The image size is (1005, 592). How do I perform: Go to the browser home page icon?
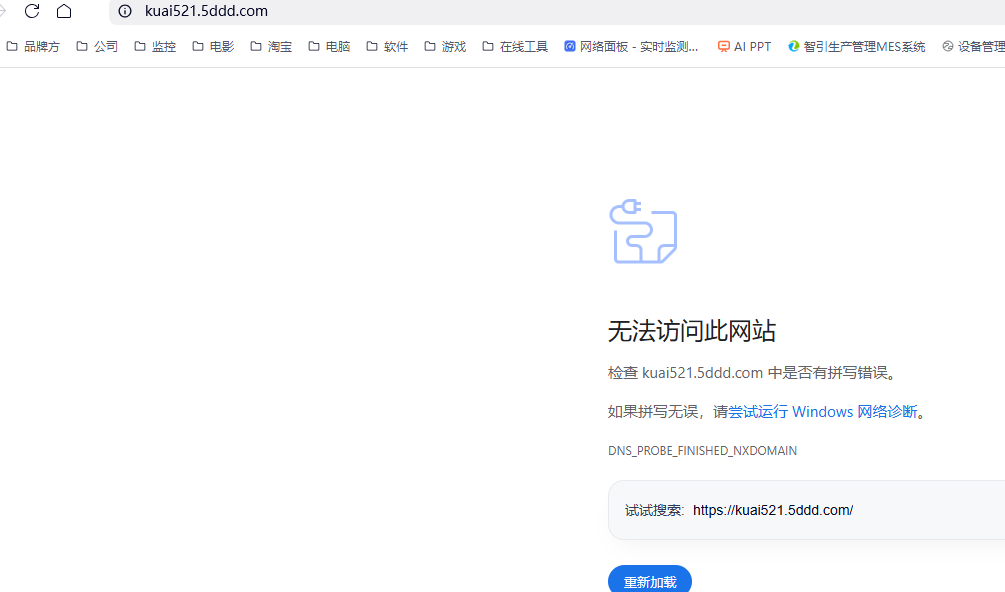click(x=64, y=11)
